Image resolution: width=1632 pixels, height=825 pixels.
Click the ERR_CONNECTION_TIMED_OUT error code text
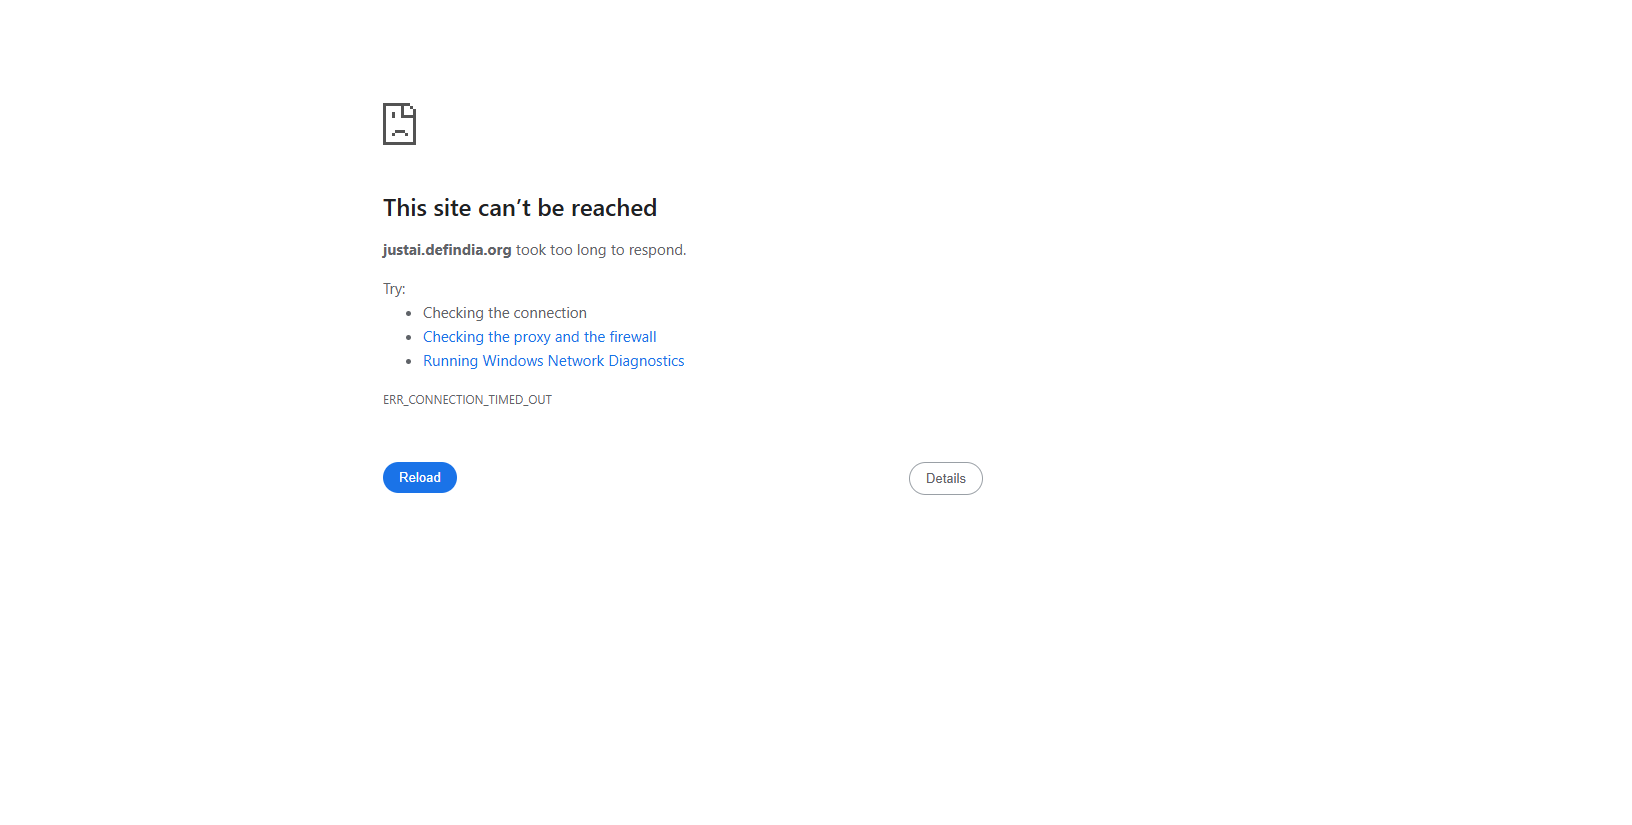click(467, 400)
